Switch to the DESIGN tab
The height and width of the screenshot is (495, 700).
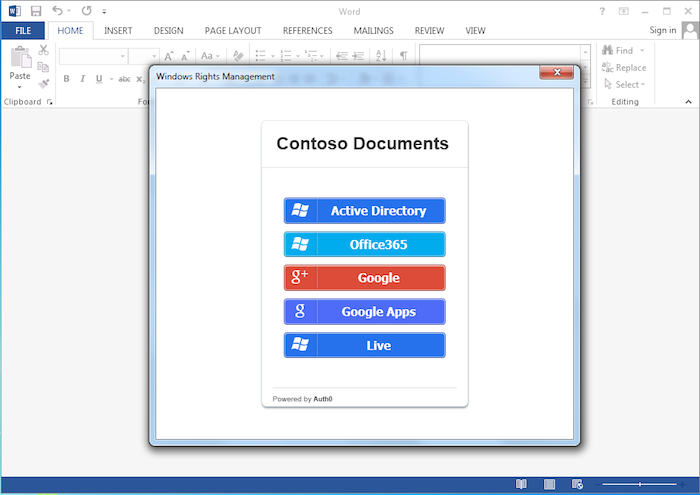point(168,31)
